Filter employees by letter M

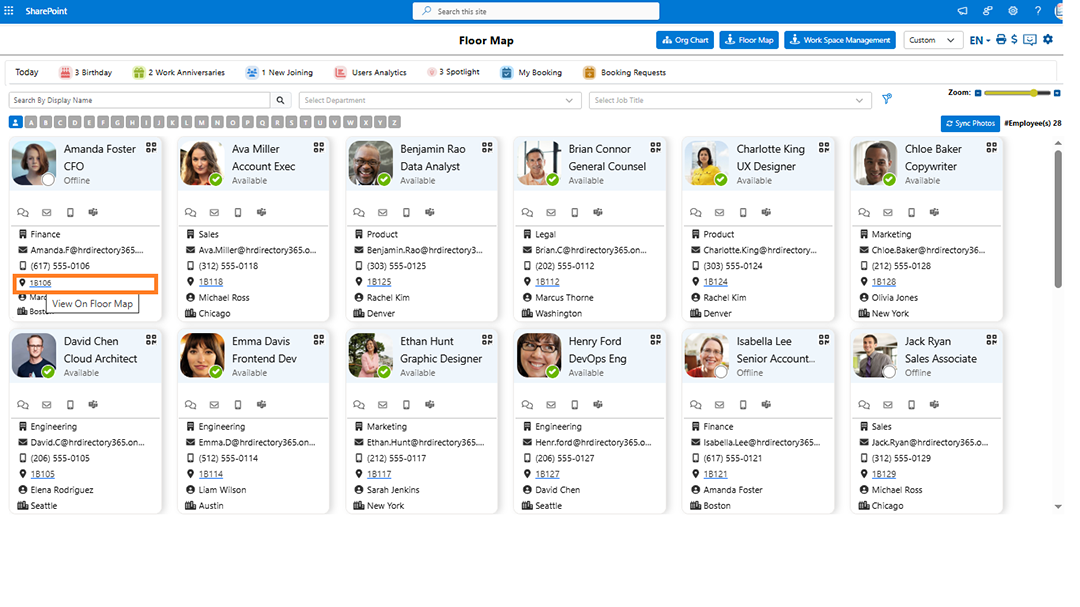click(x=203, y=122)
